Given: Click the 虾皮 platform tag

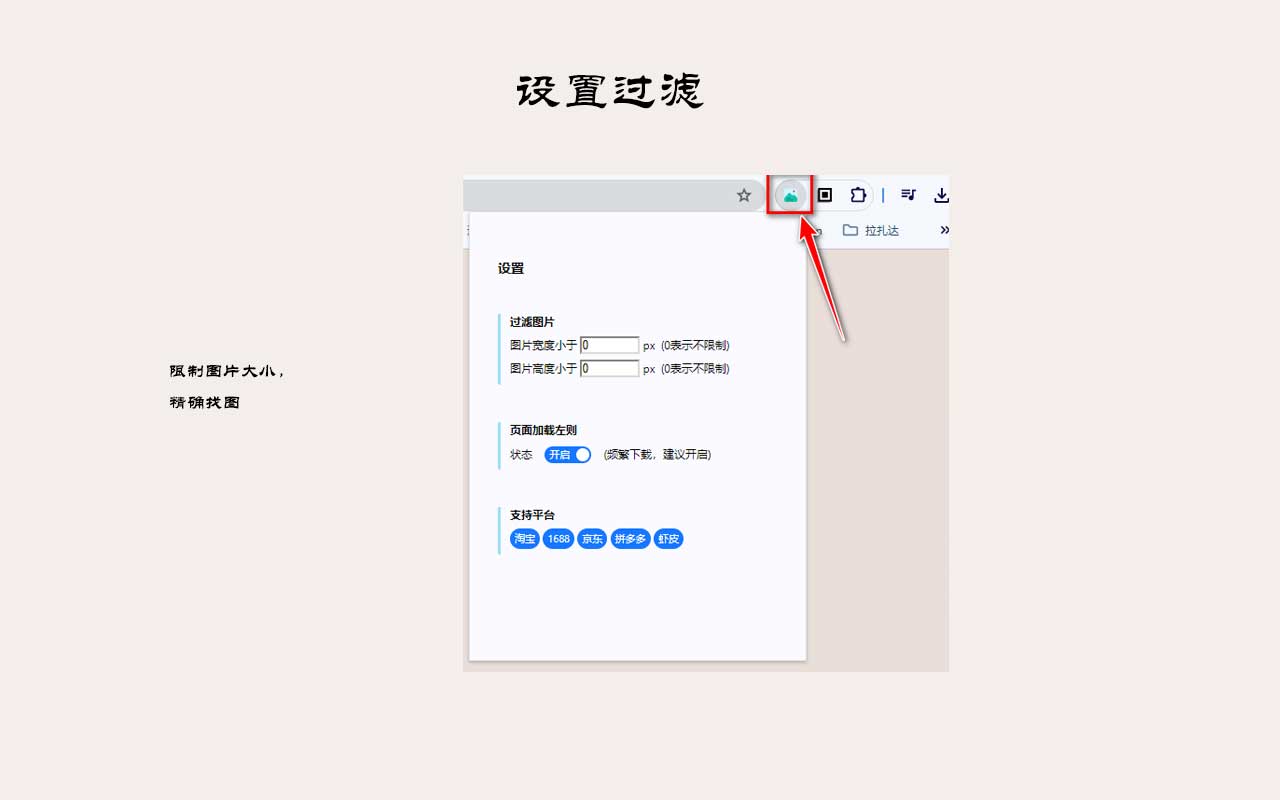Looking at the screenshot, I should click(668, 539).
